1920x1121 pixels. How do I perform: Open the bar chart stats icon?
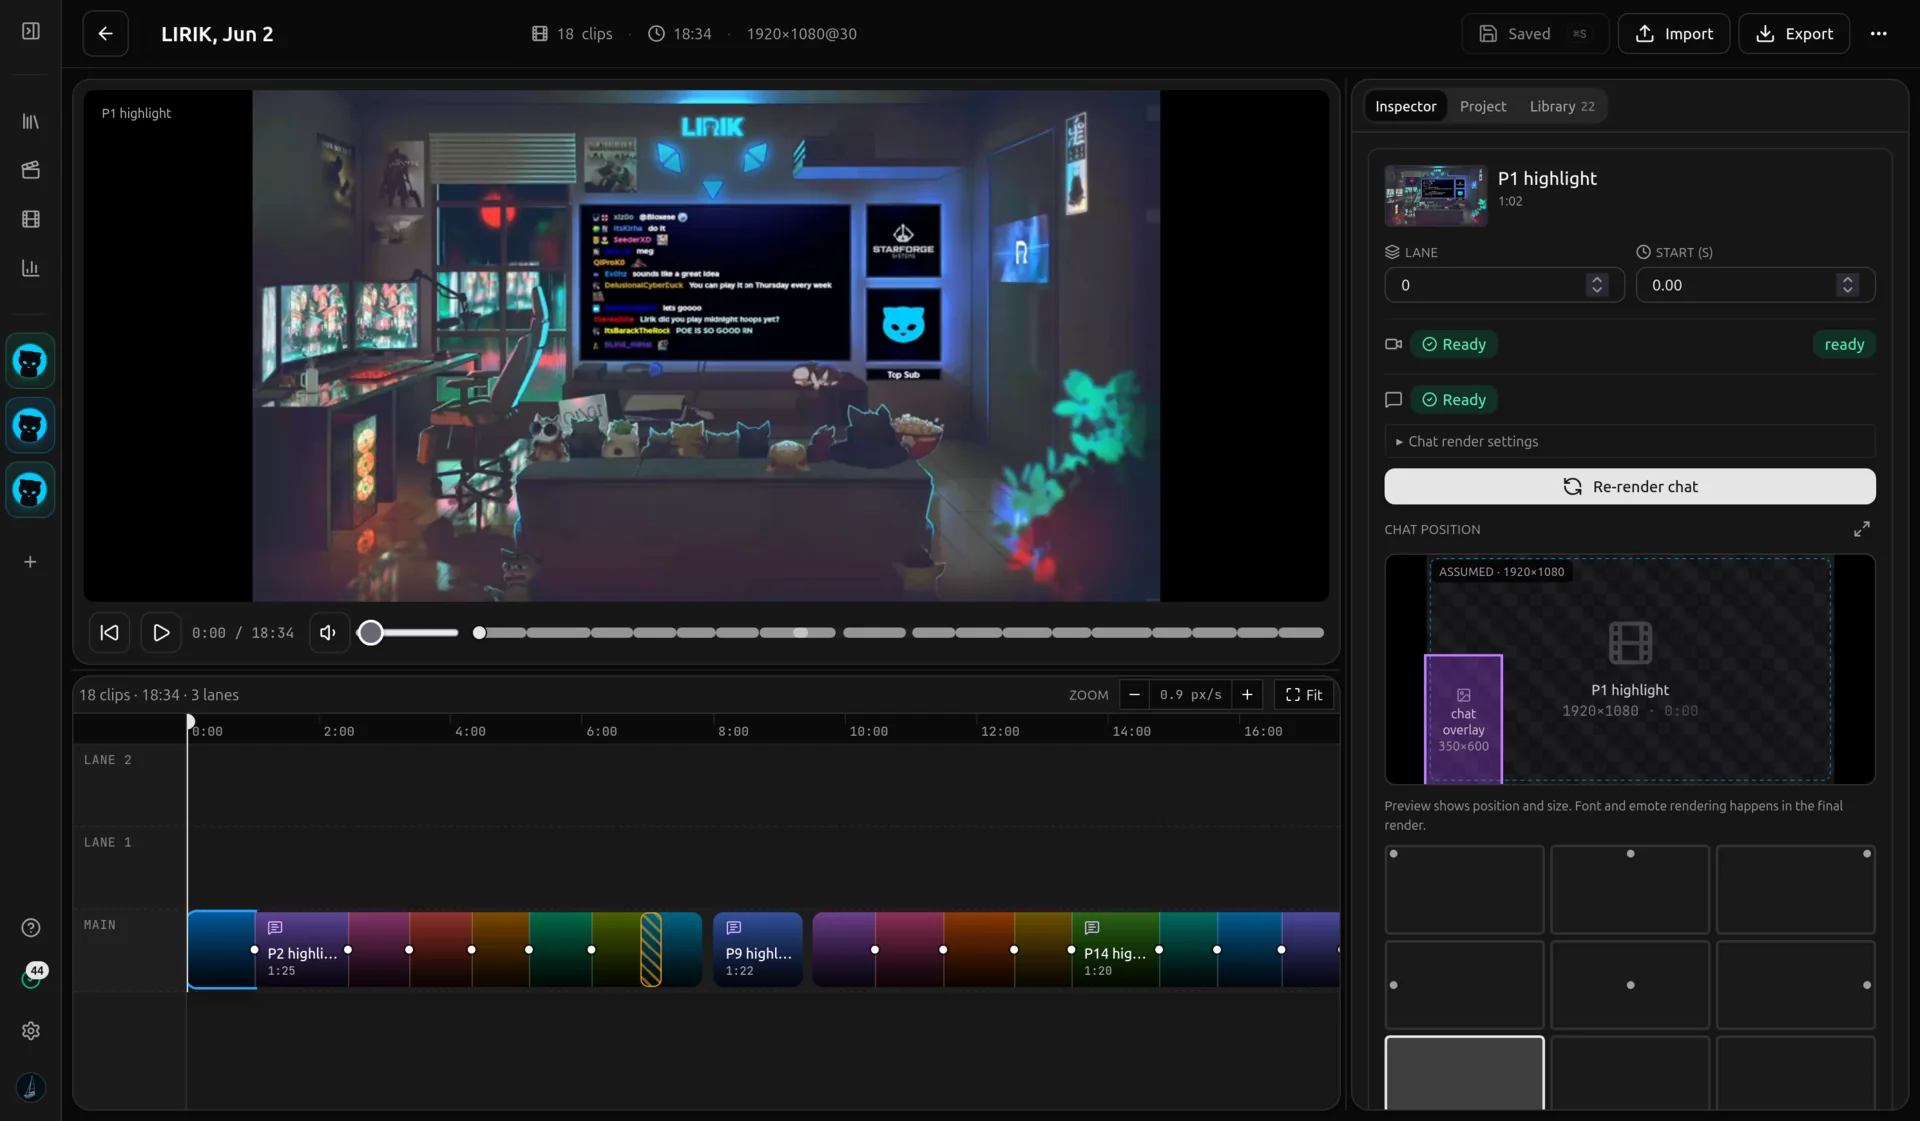coord(31,268)
